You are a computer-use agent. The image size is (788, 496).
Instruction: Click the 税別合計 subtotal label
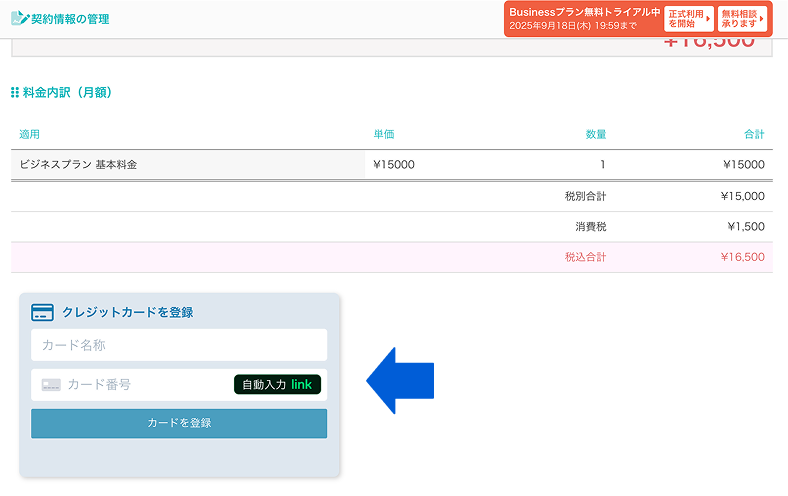click(x=585, y=196)
